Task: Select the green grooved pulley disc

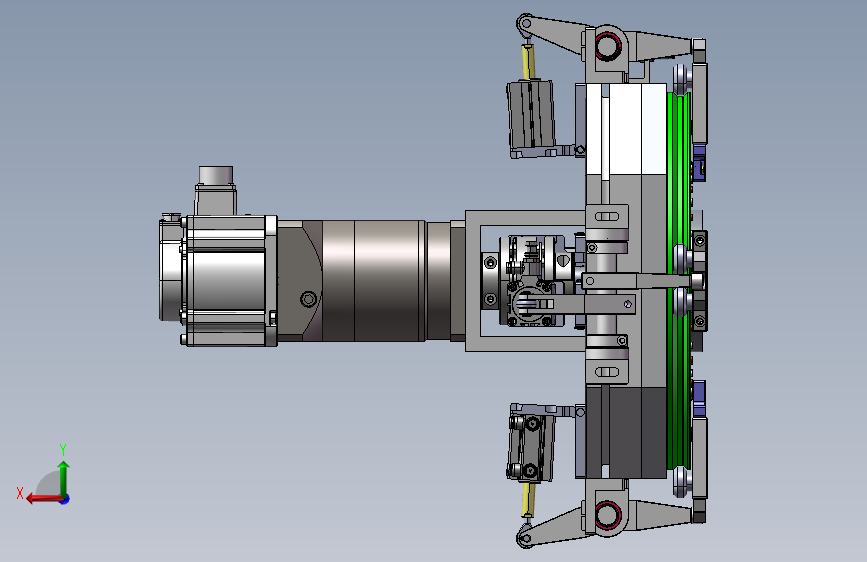Action: (x=678, y=281)
